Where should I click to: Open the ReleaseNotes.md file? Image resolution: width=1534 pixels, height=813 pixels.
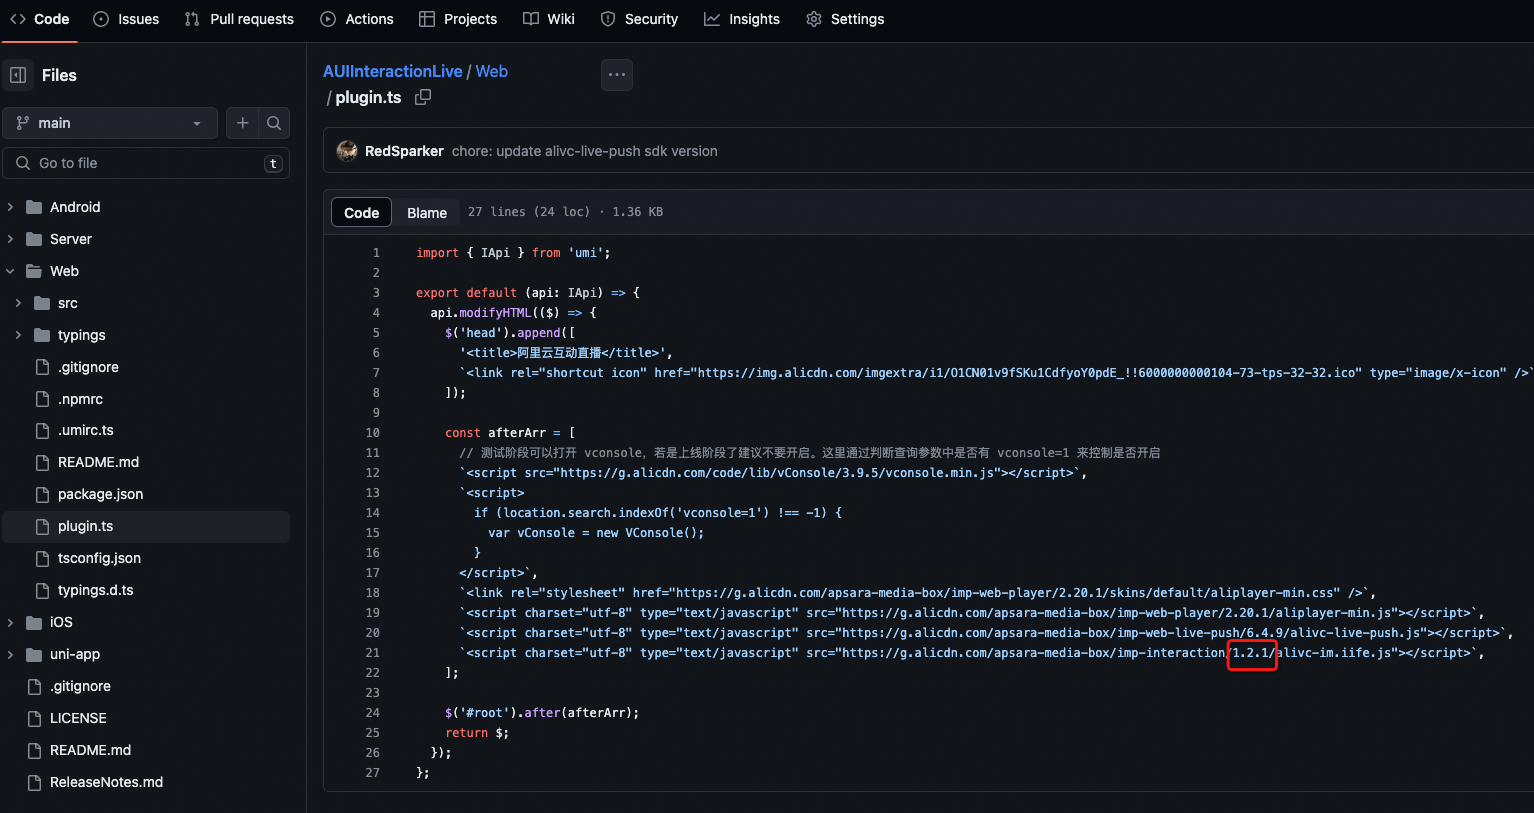click(x=106, y=782)
